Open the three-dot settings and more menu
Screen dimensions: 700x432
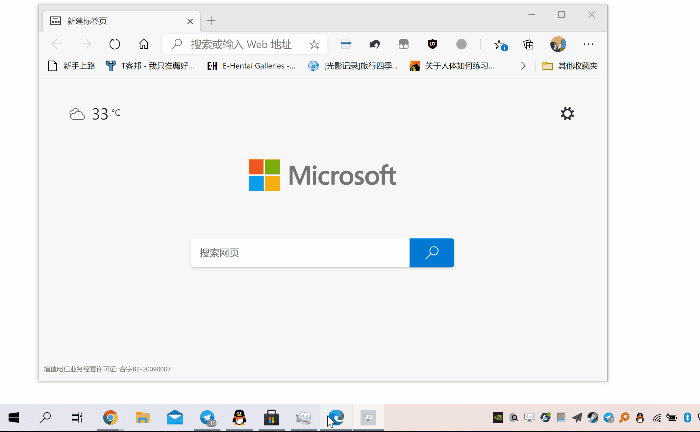click(x=588, y=44)
